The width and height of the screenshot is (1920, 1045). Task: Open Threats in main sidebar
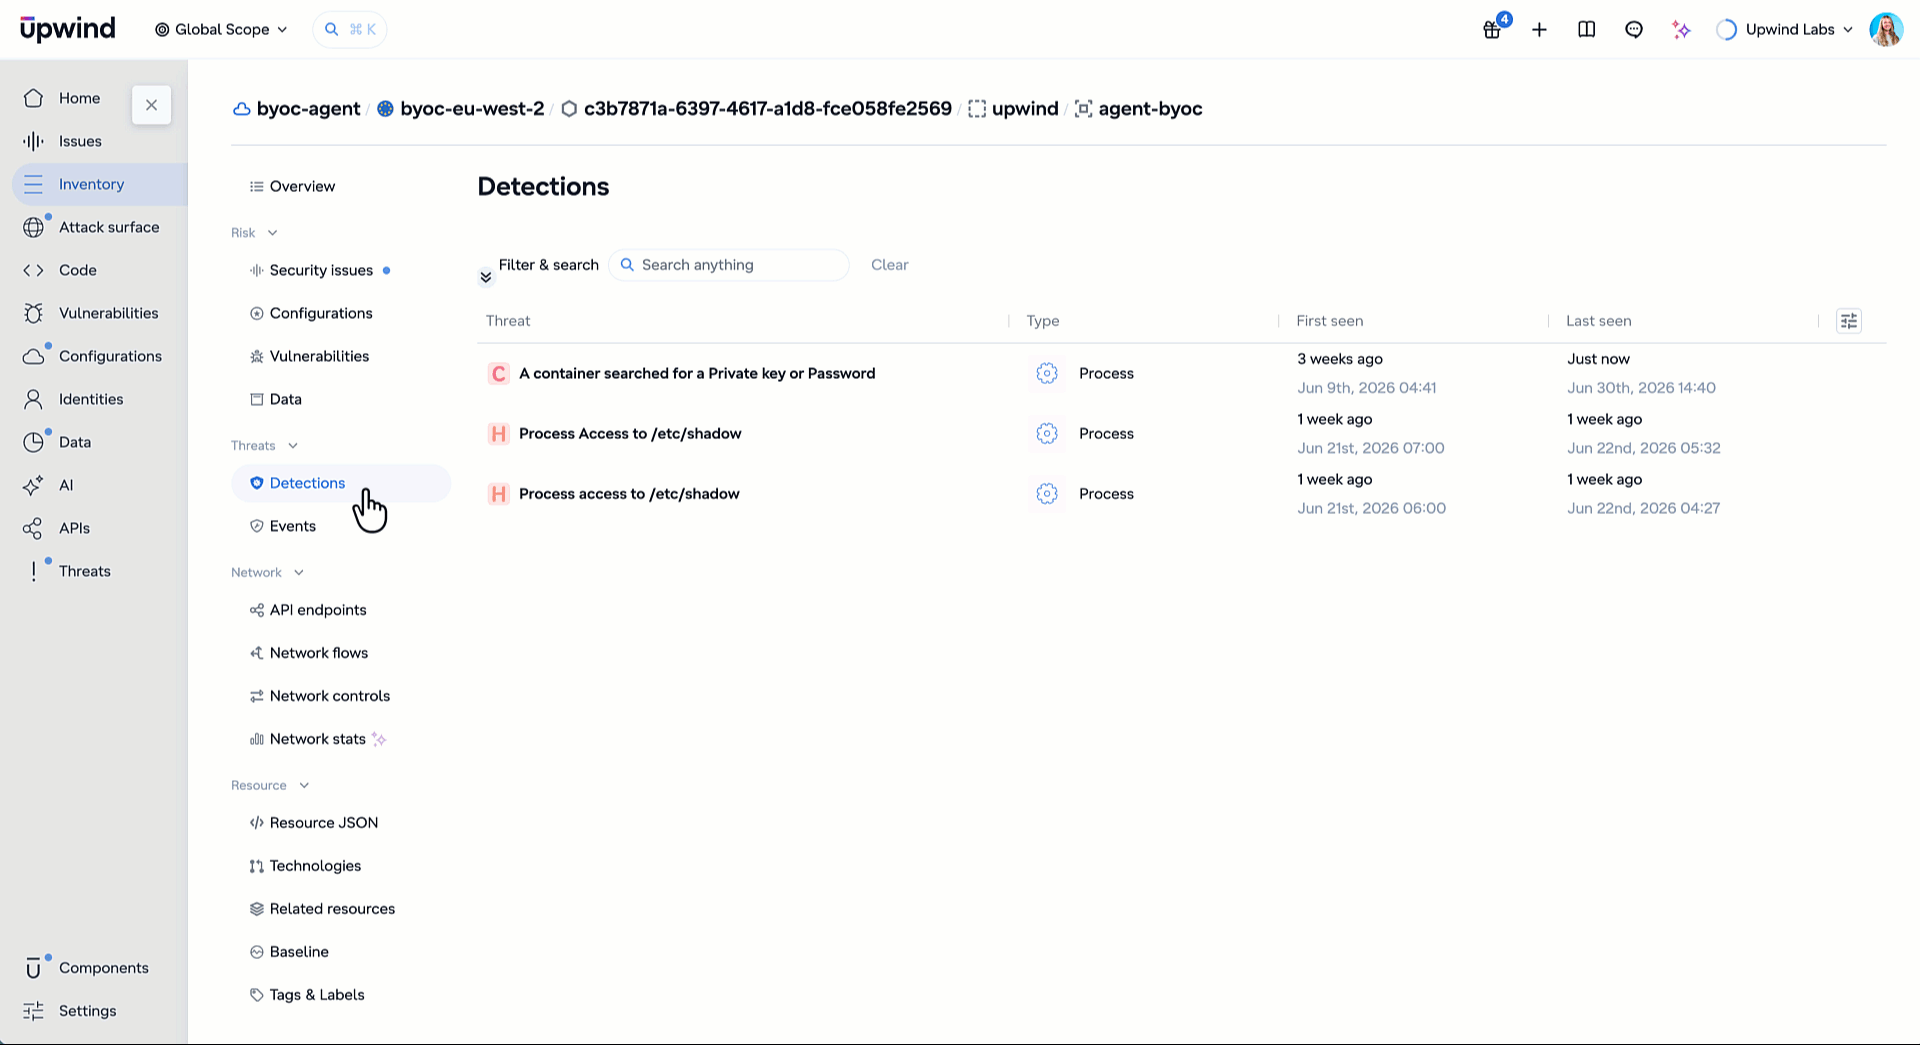(84, 571)
